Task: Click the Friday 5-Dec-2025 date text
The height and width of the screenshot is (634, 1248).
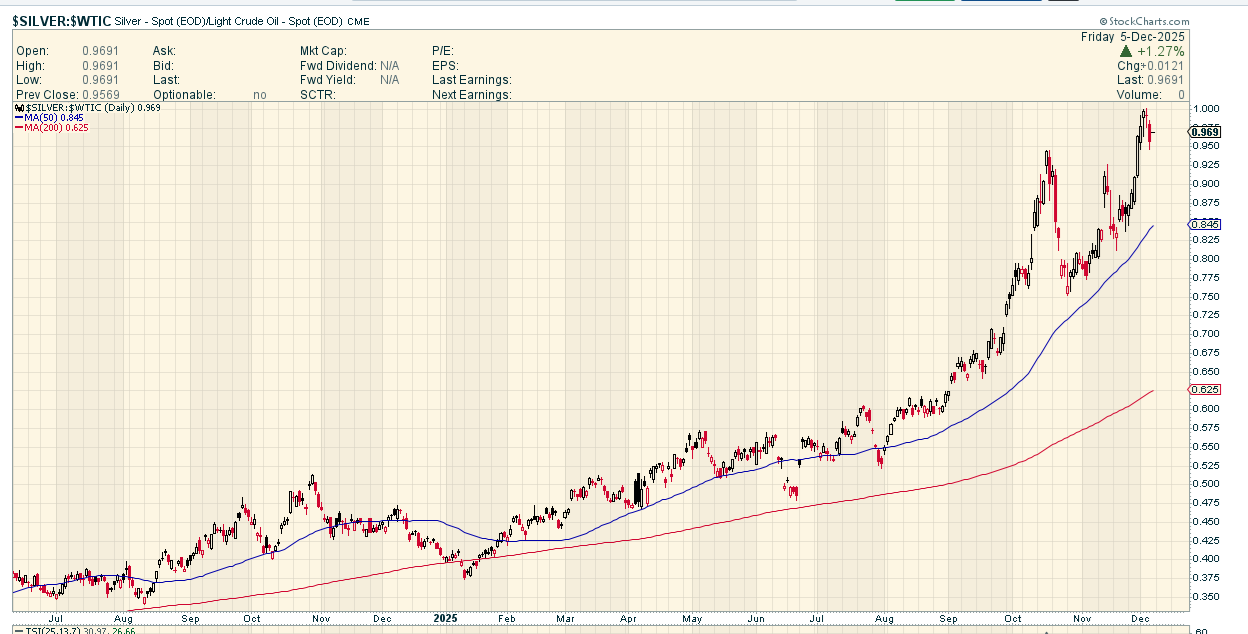Action: (x=1132, y=37)
